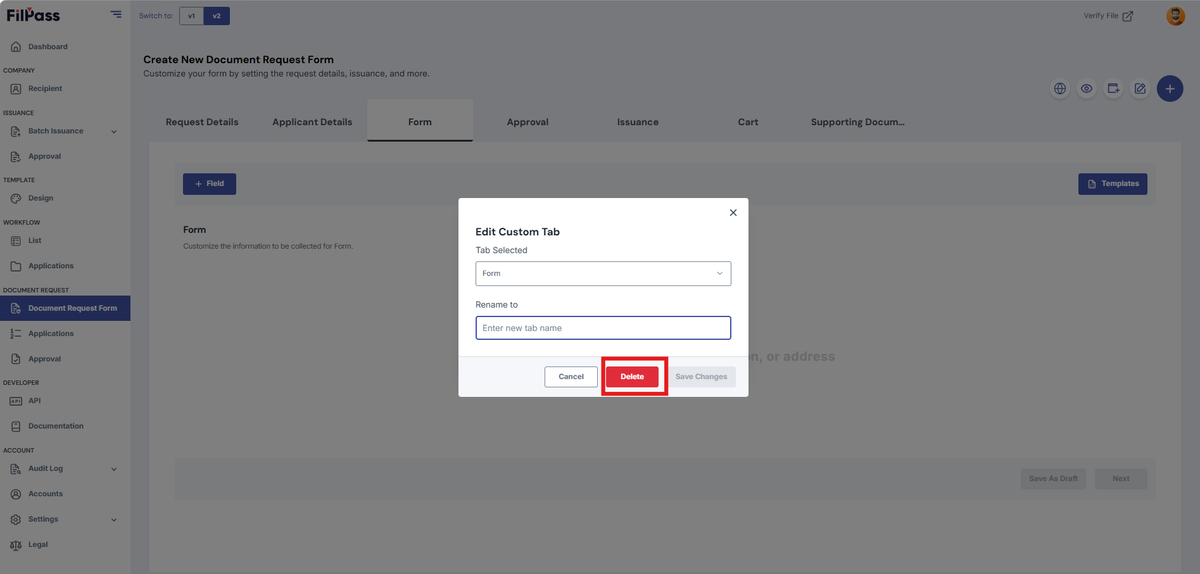Click the Save Changes button
Viewport: 1200px width, 574px height.
tap(701, 377)
